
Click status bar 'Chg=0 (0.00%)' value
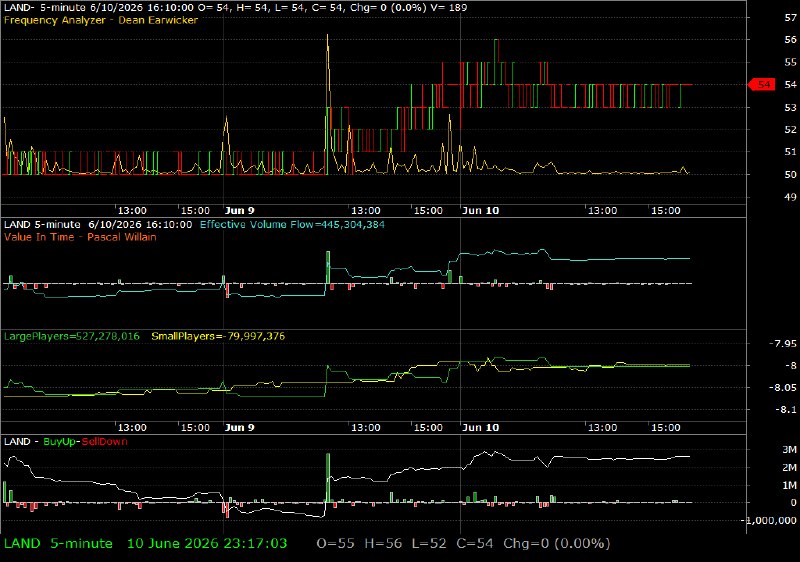pyautogui.click(x=557, y=544)
